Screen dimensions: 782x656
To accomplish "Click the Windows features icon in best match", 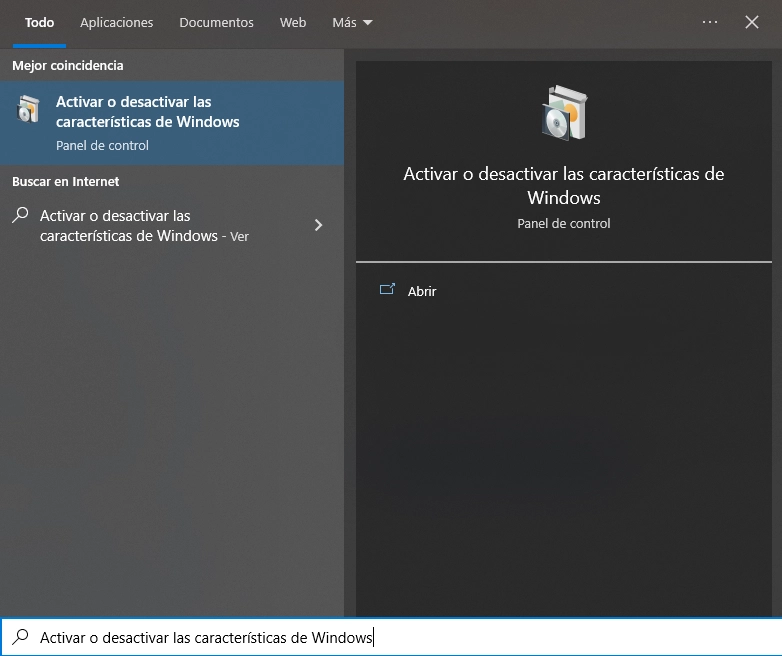I will click(x=28, y=109).
